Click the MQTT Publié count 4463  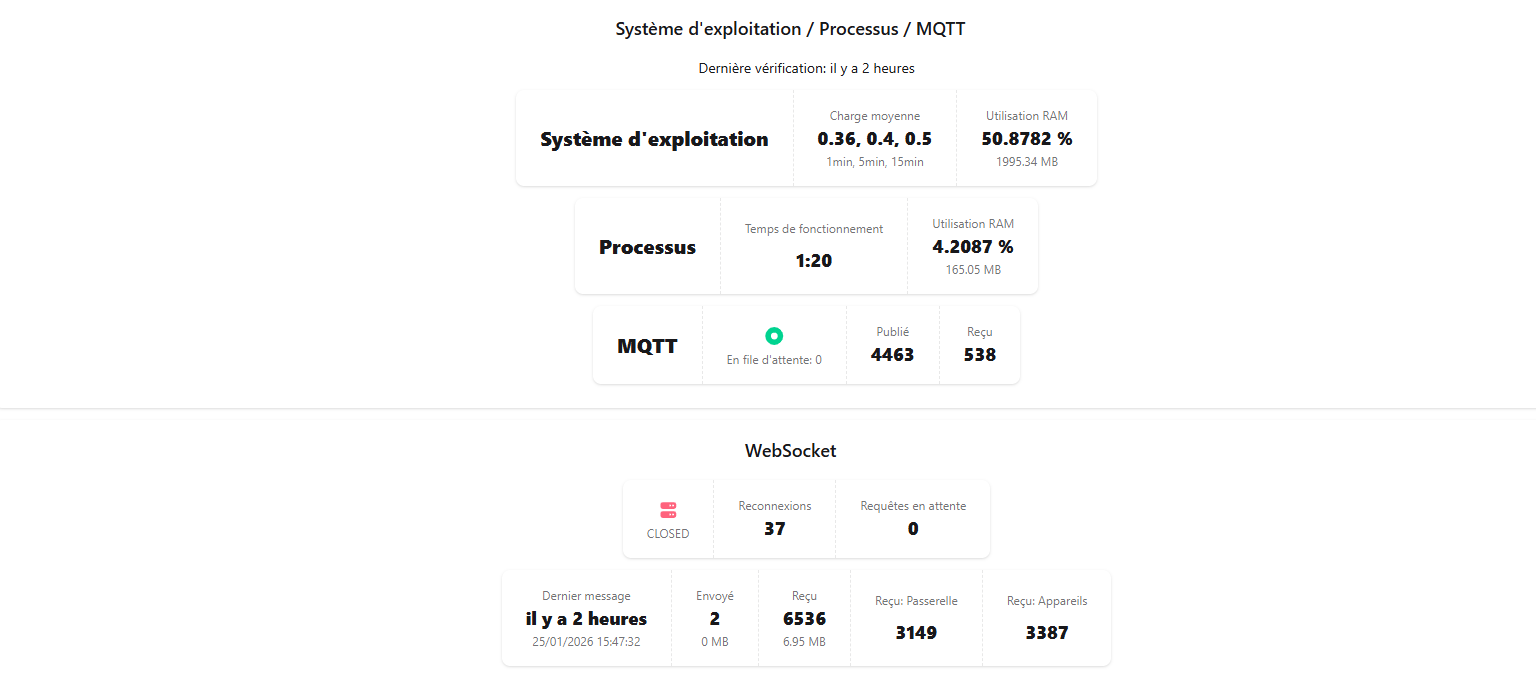(x=893, y=354)
